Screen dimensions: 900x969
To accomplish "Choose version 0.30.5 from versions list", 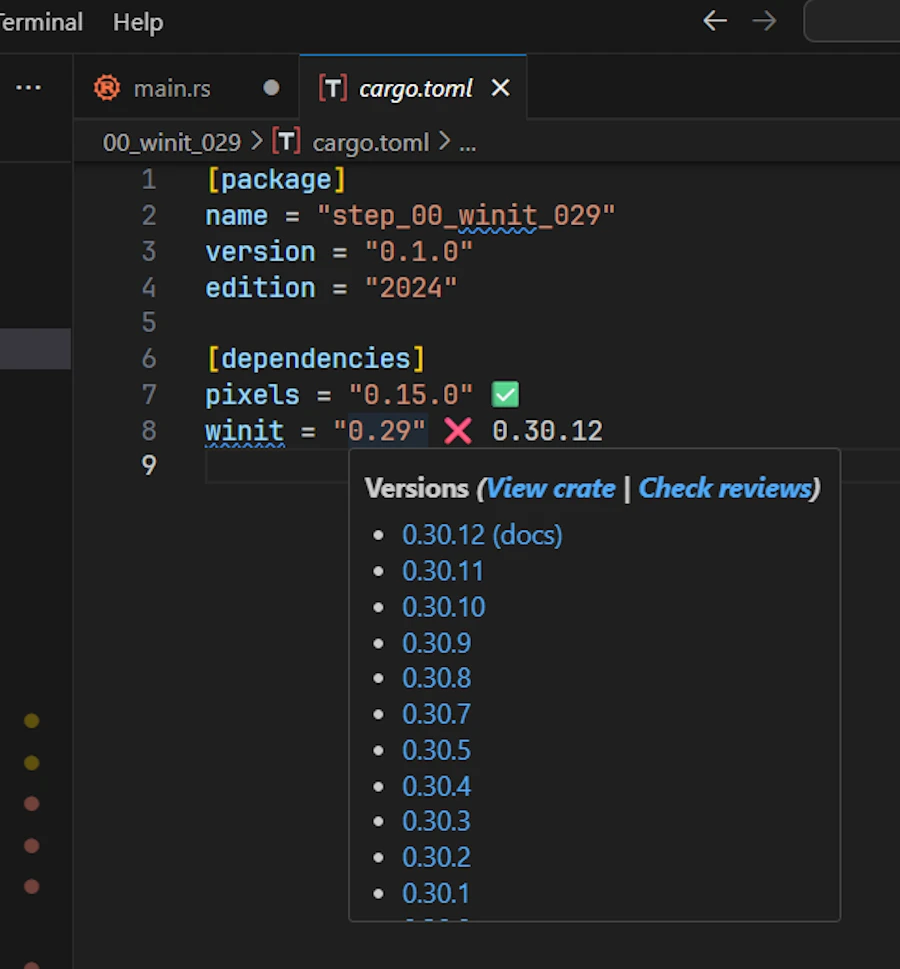I will 436,750.
